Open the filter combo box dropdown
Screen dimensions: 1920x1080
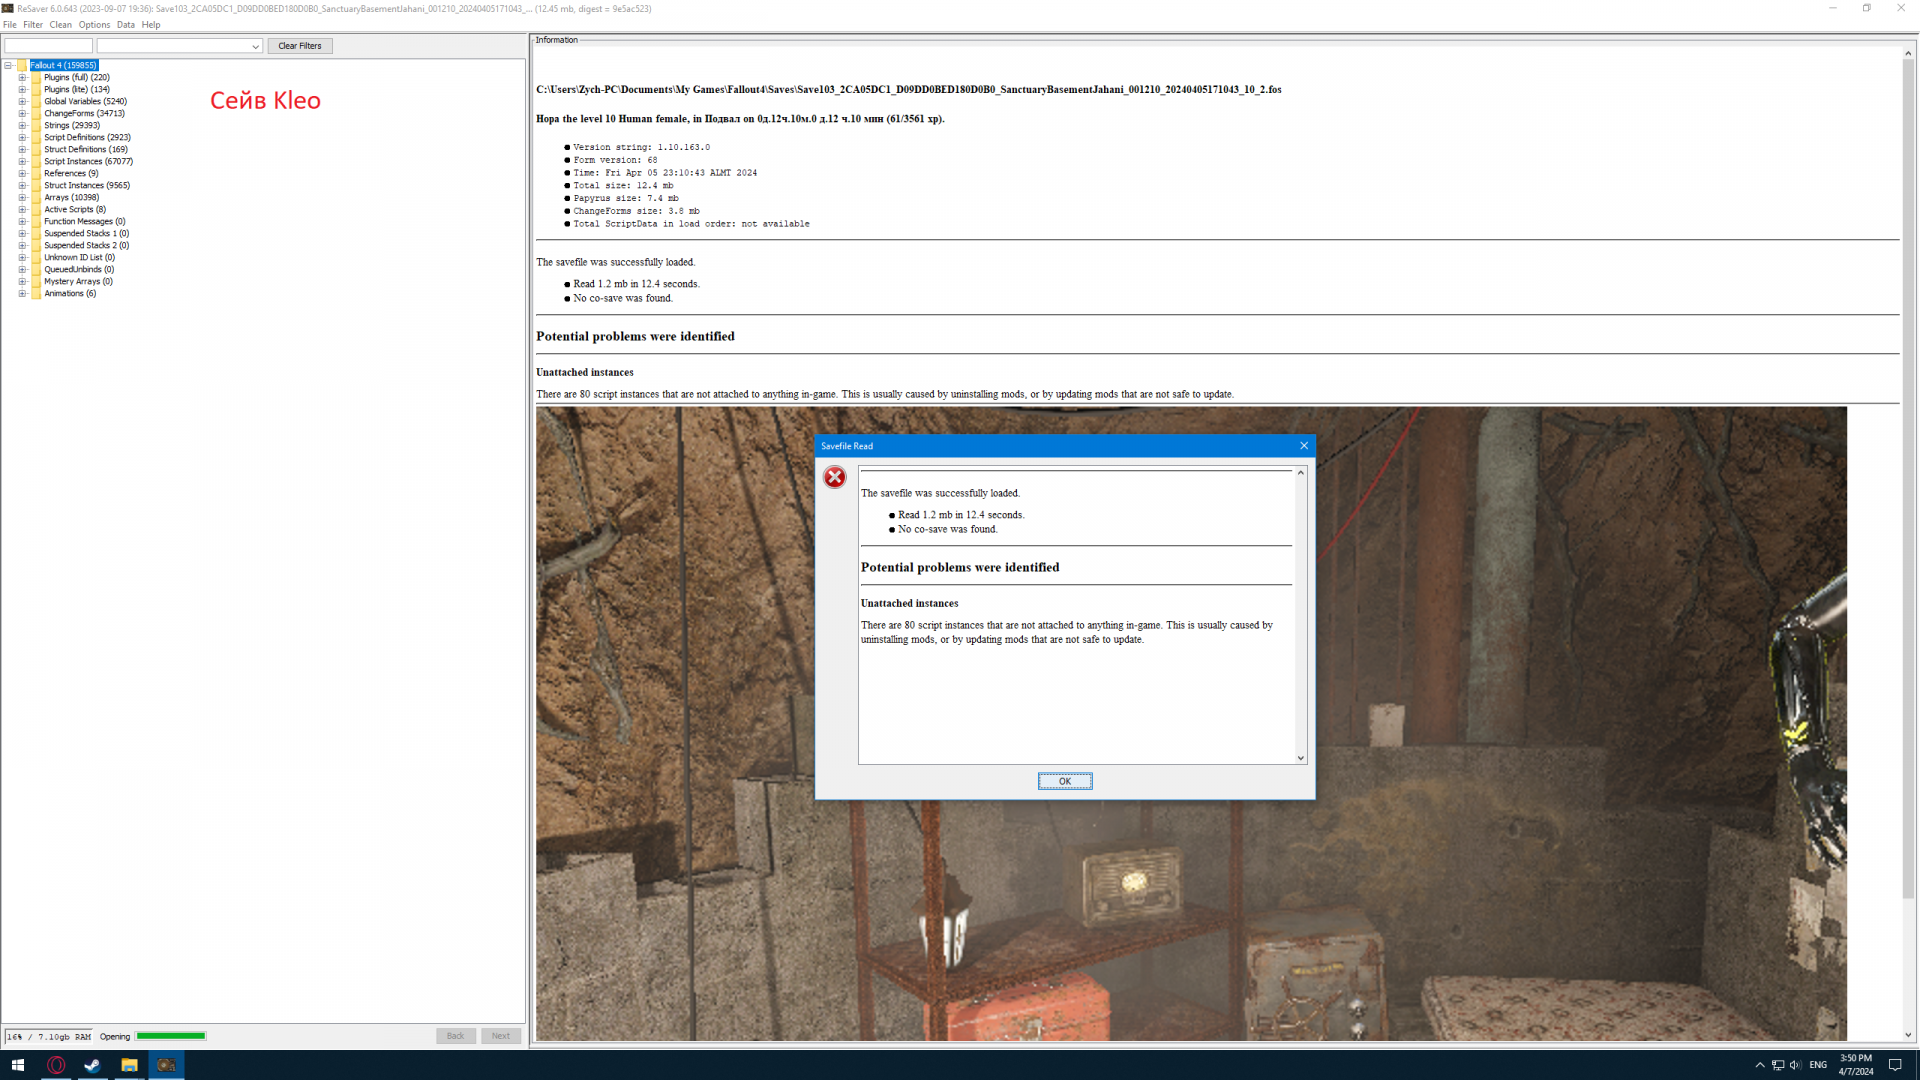pyautogui.click(x=255, y=46)
